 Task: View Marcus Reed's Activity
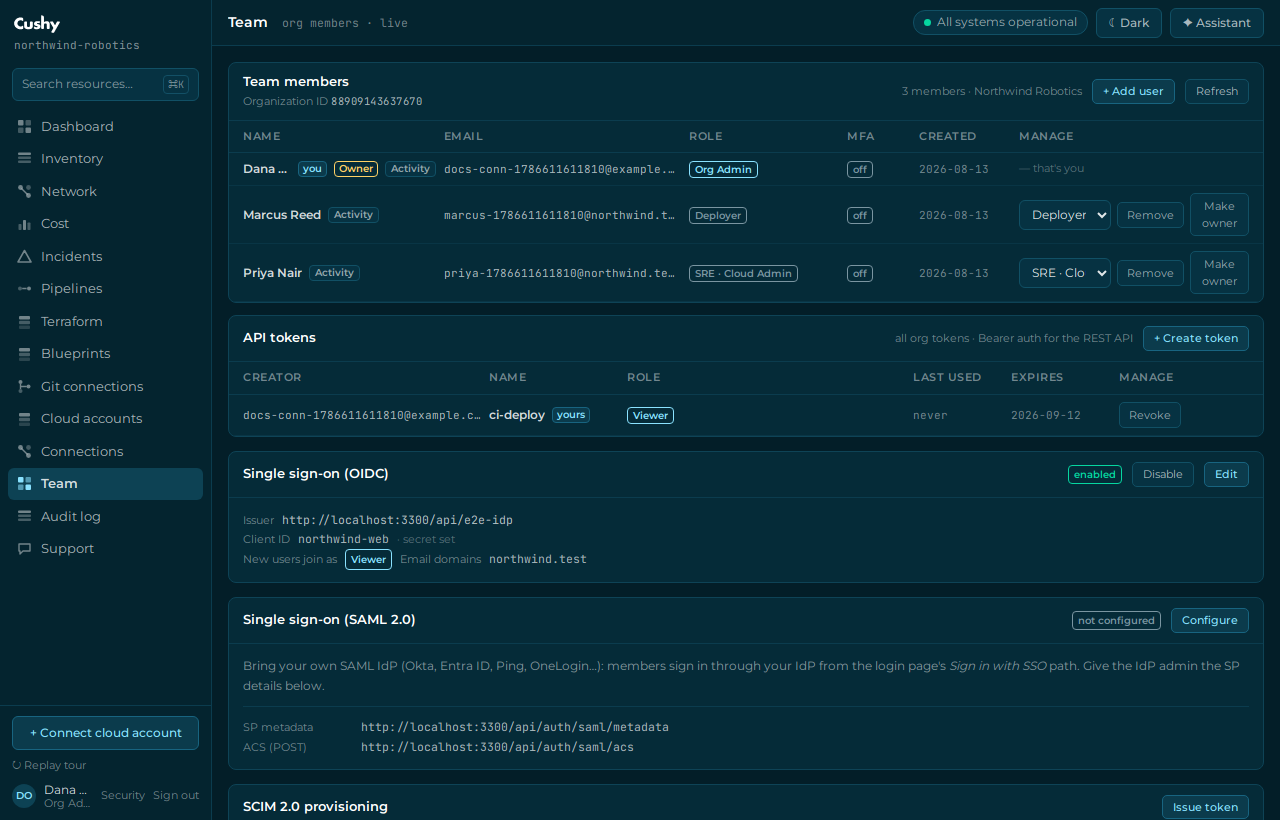click(x=353, y=215)
